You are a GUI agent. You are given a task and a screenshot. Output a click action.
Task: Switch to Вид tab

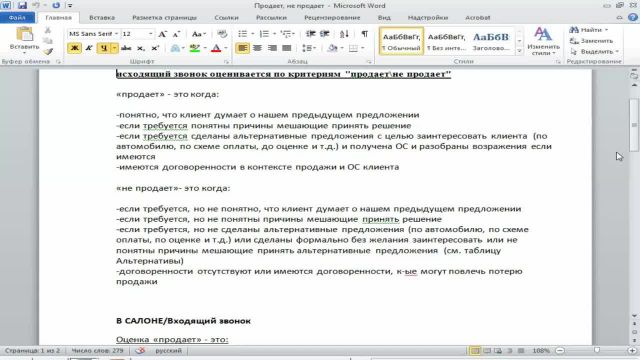tap(384, 18)
